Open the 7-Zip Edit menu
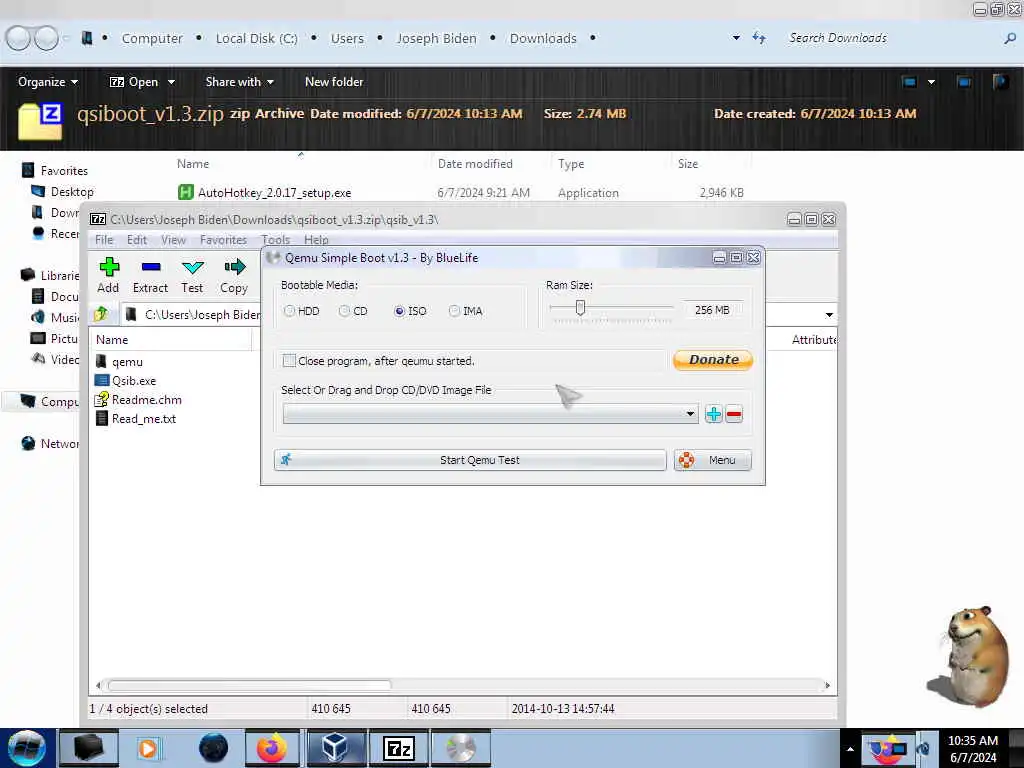 [136, 240]
